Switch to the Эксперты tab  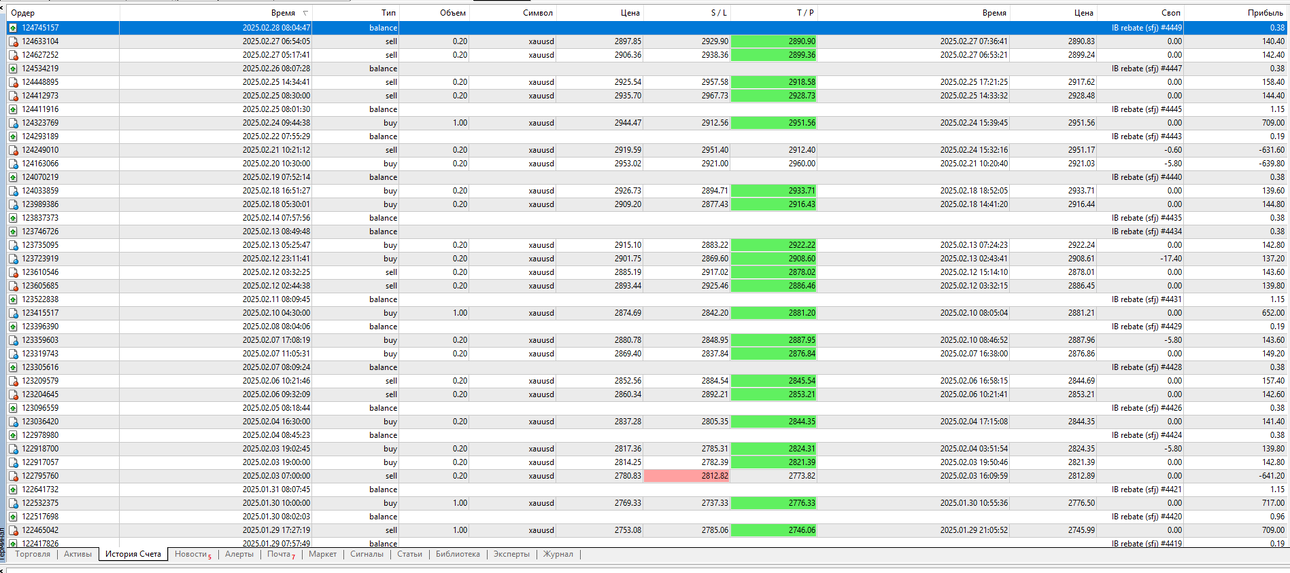[x=512, y=554]
